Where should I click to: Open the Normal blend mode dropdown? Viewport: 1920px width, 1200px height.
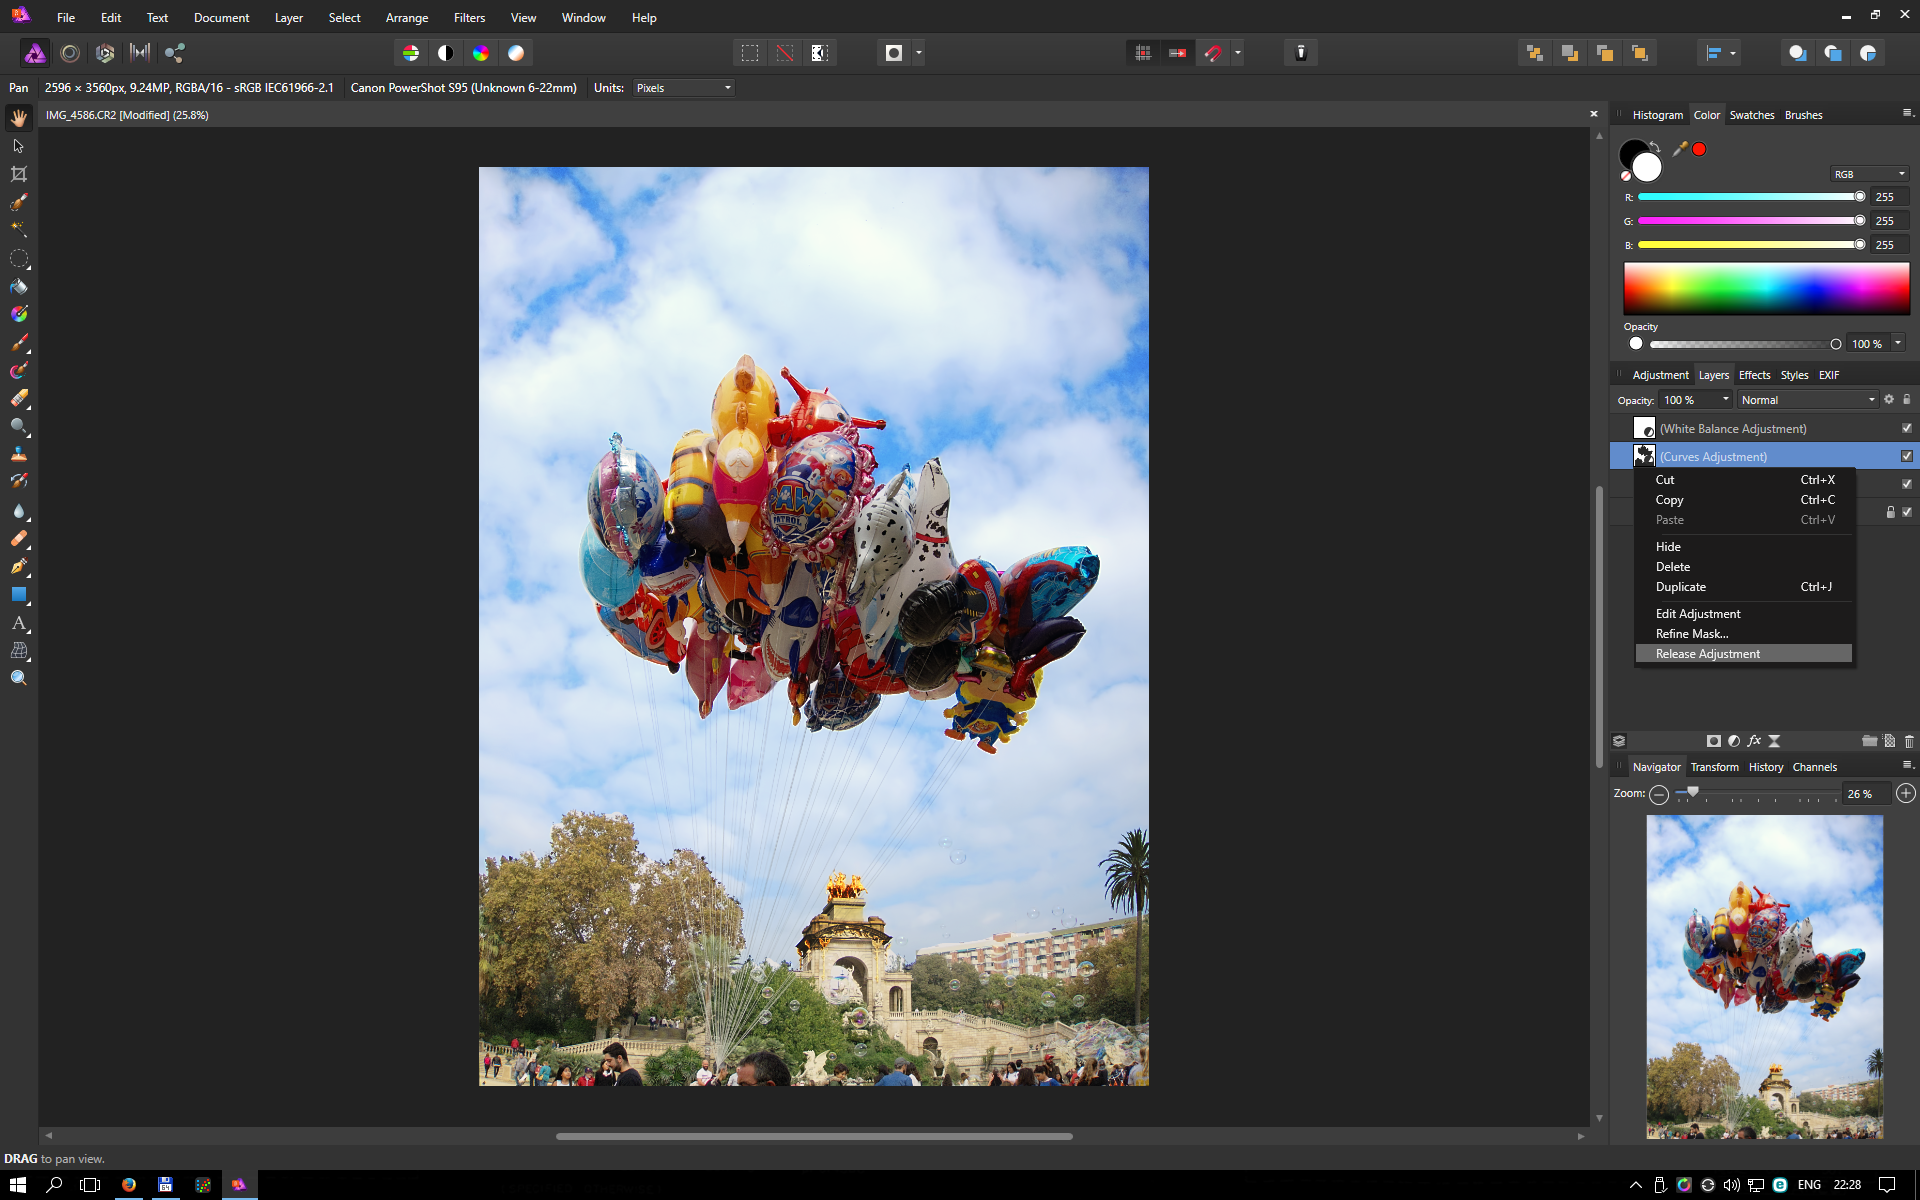point(1807,400)
